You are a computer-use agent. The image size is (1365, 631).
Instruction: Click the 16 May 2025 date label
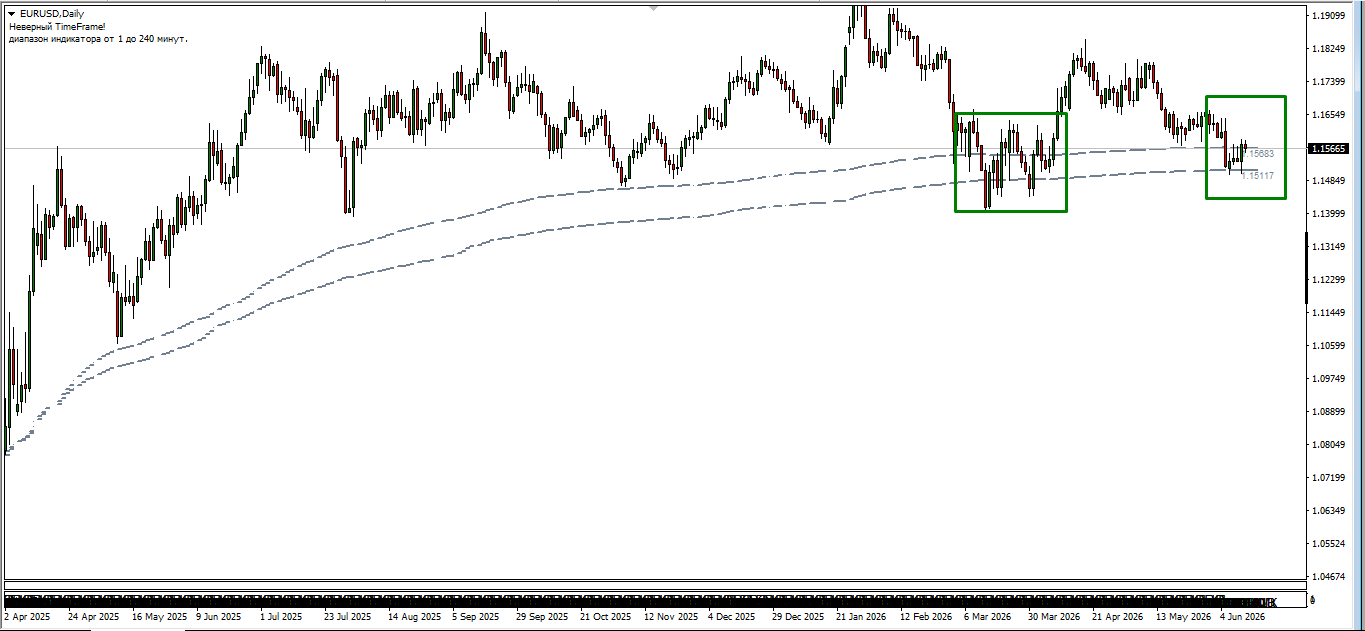click(x=159, y=618)
